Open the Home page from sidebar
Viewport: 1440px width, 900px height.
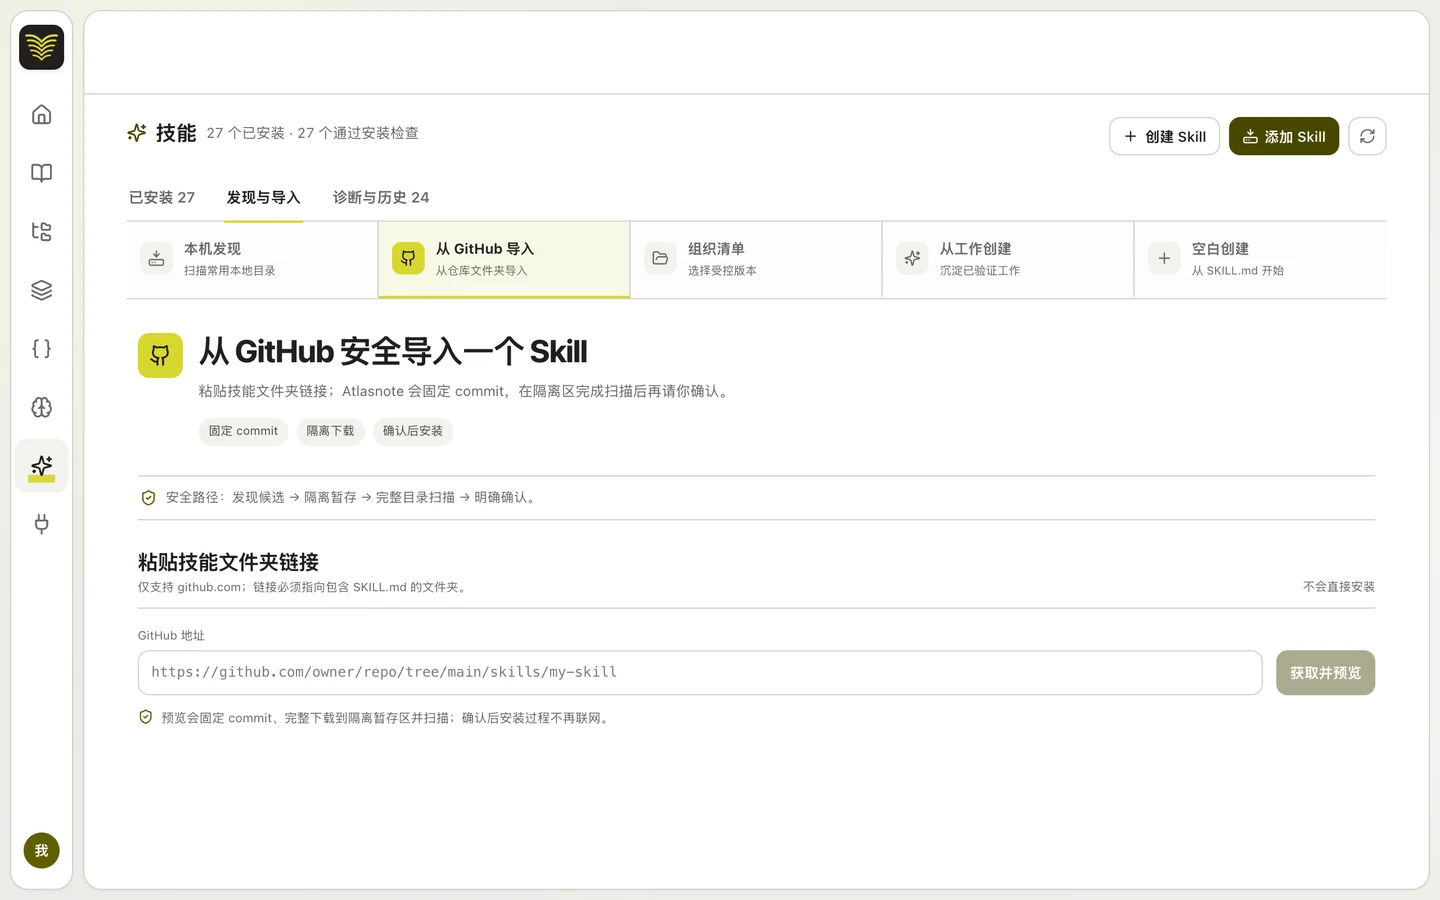tap(41, 114)
